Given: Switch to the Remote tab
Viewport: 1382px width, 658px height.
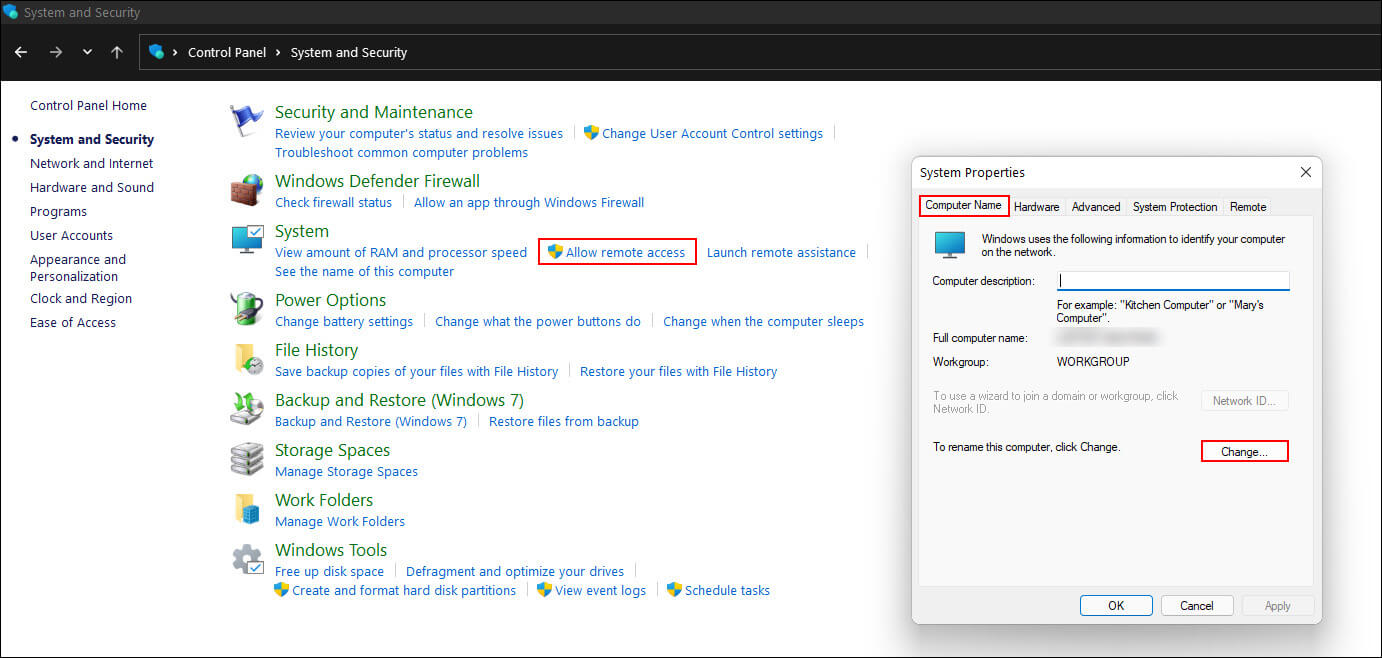Looking at the screenshot, I should 1248,207.
